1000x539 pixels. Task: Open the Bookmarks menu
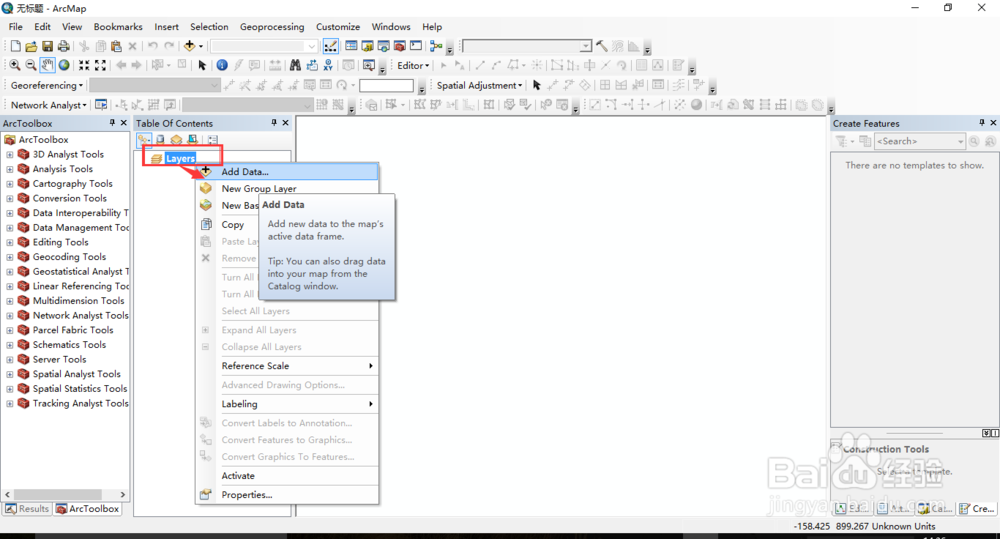click(118, 27)
